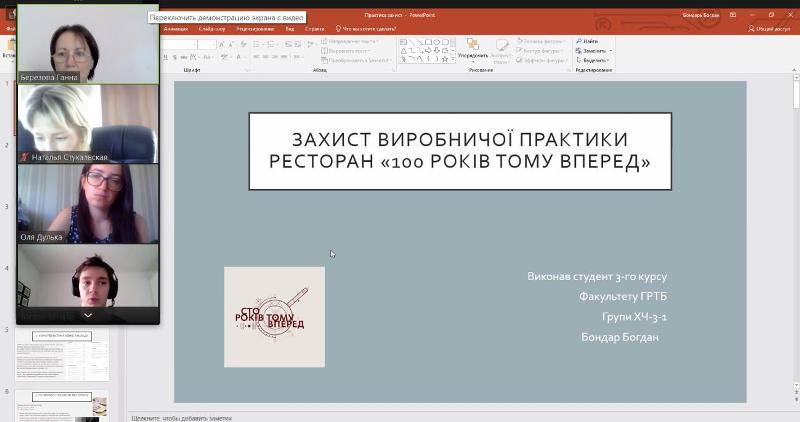Select Березова Ганна's video tile
The height and width of the screenshot is (422, 800).
click(x=88, y=45)
